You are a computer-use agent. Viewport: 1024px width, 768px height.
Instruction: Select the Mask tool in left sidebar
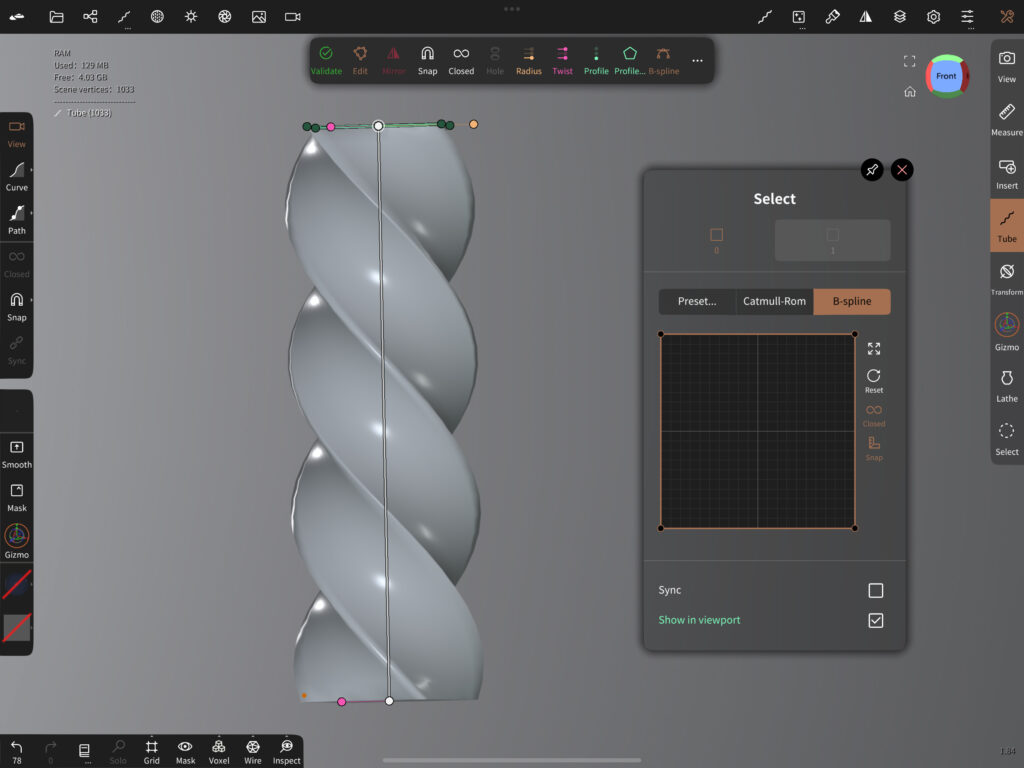[17, 495]
